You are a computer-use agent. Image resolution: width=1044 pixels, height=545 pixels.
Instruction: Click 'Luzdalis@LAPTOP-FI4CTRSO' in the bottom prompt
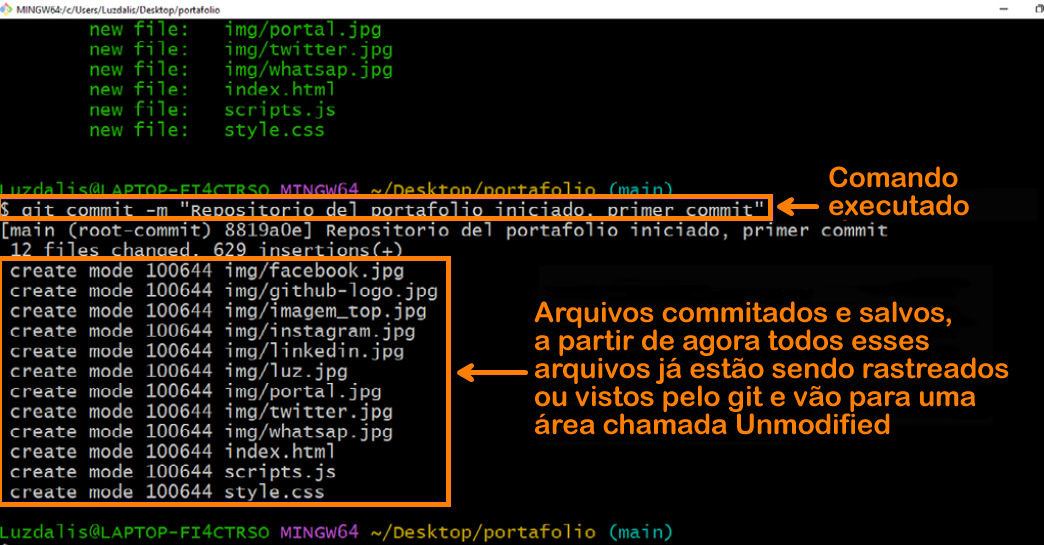point(134,532)
